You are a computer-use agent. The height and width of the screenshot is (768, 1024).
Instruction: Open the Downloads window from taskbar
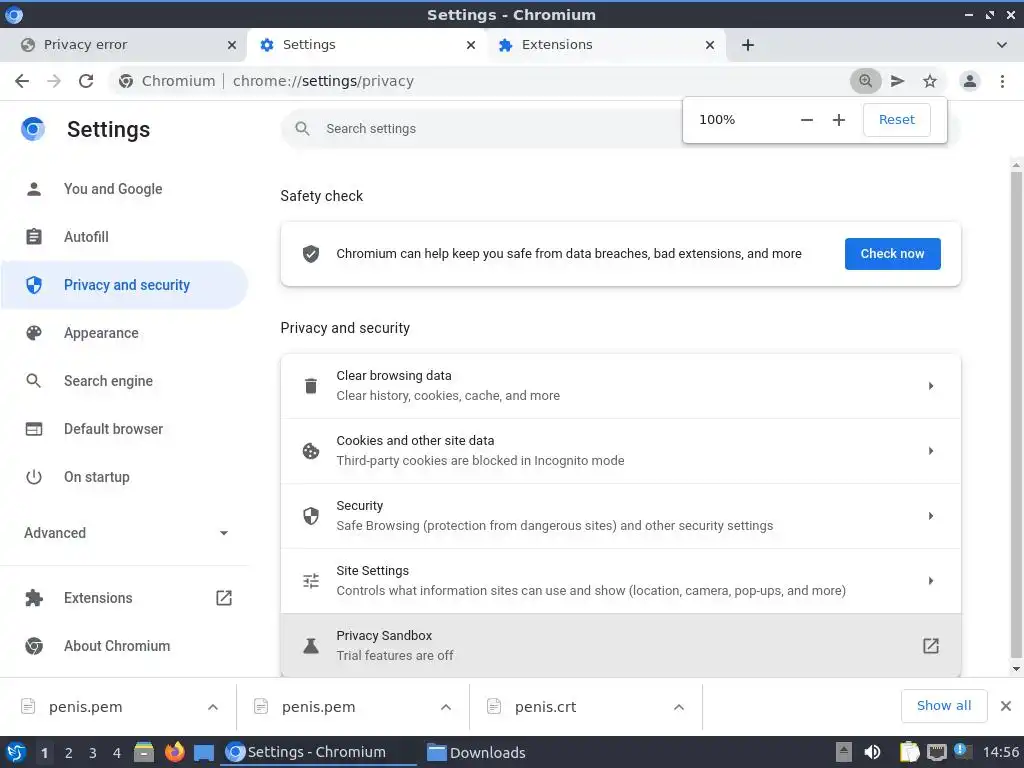pos(476,753)
